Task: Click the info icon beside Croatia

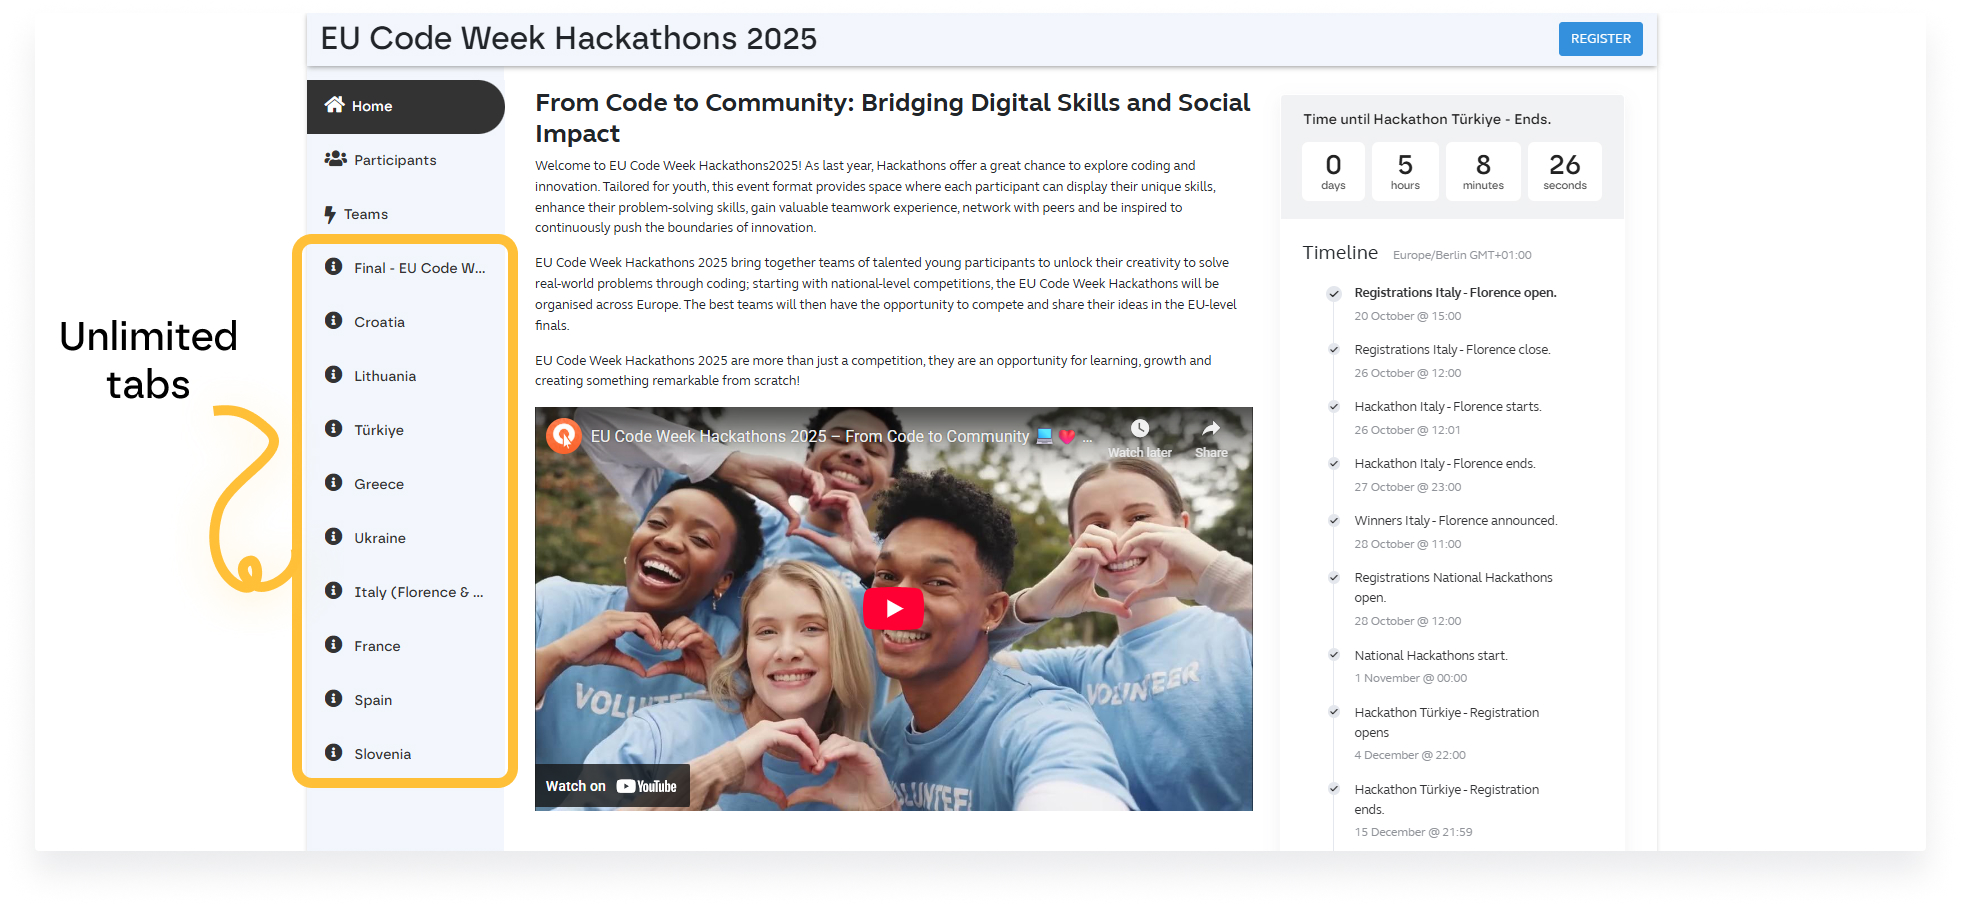Action: coord(334,321)
